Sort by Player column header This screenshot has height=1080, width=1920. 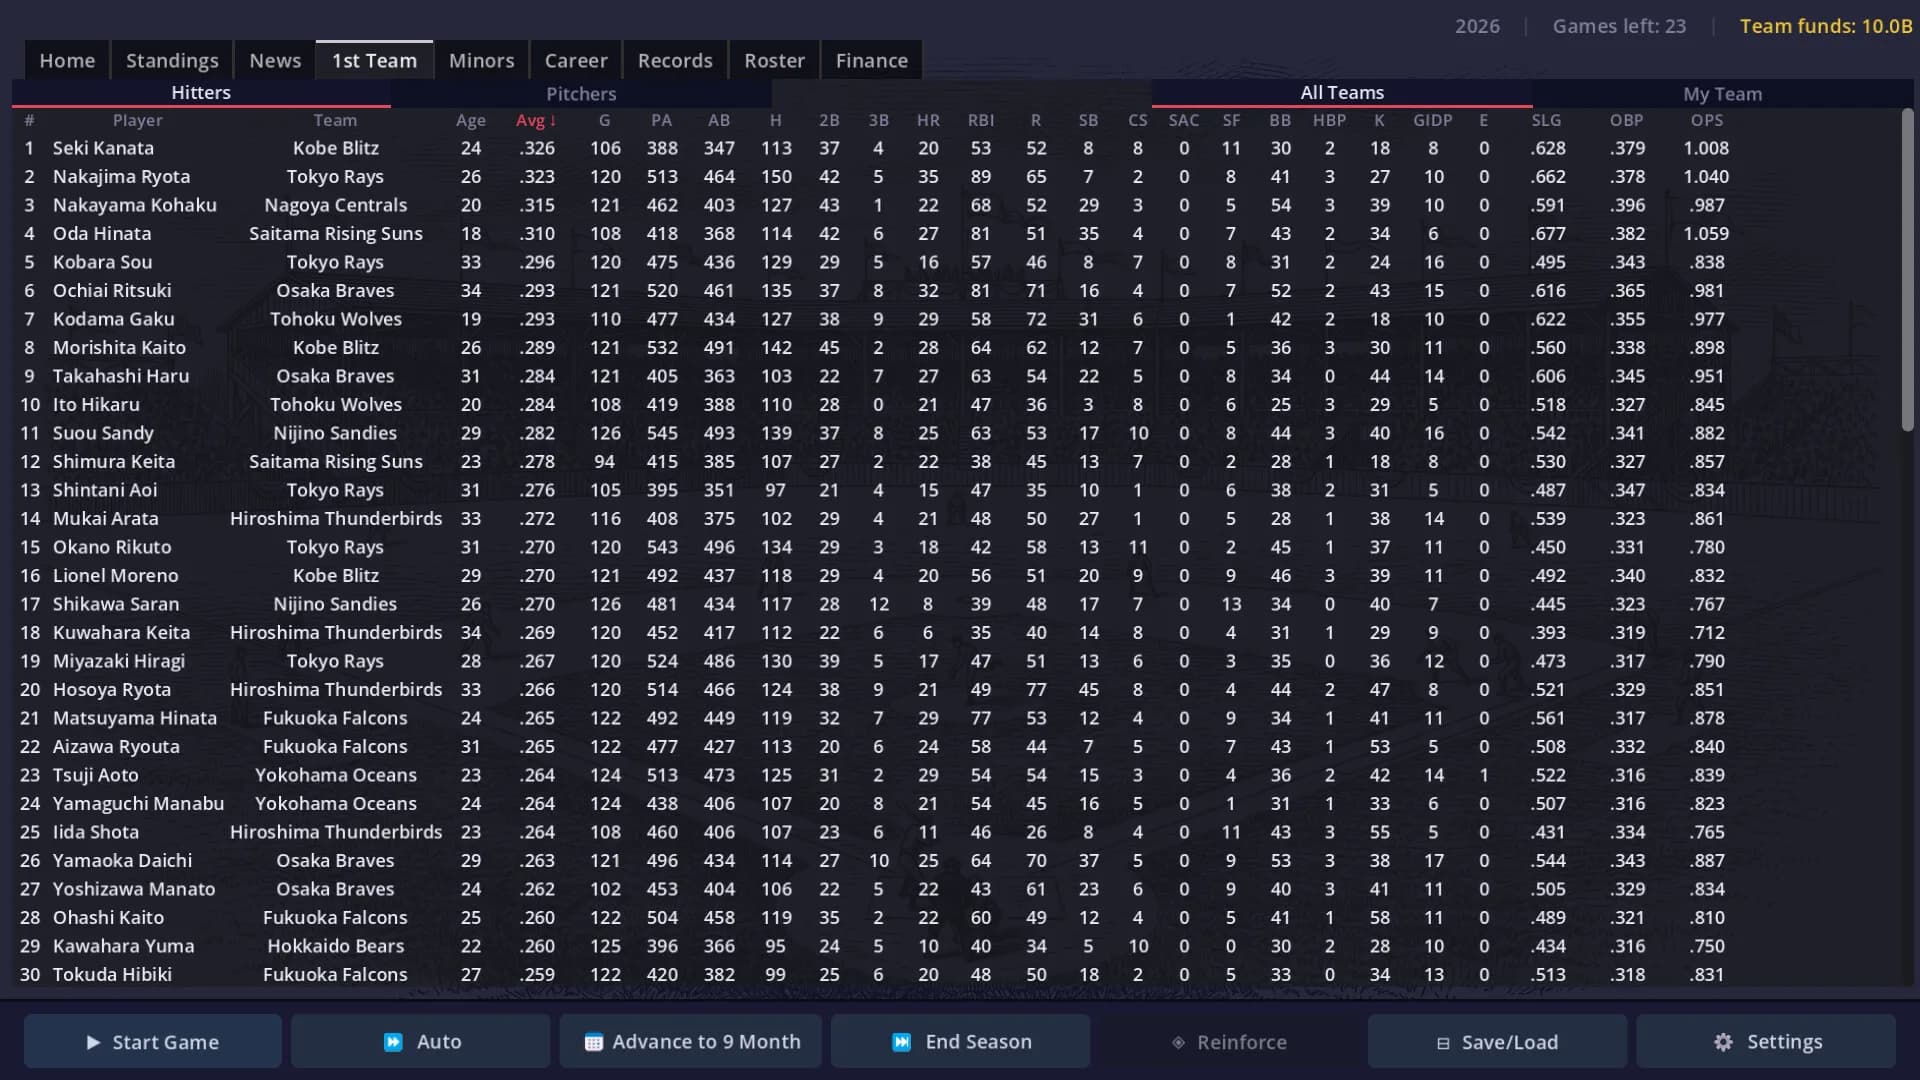tap(137, 120)
